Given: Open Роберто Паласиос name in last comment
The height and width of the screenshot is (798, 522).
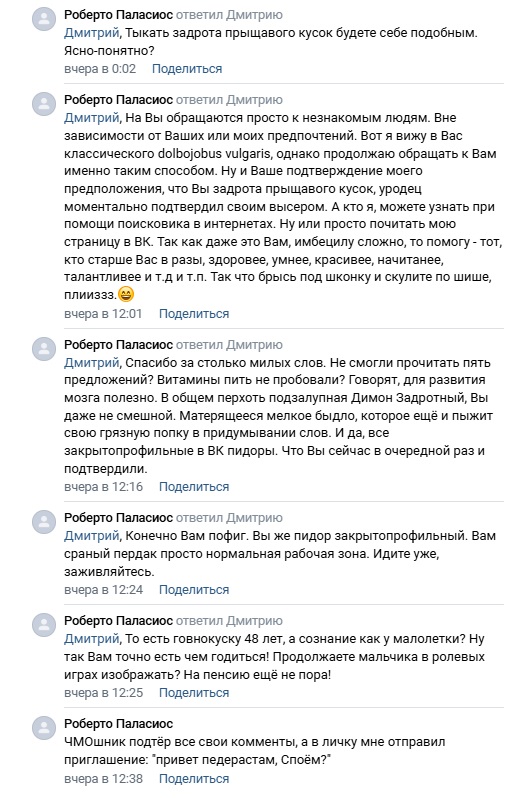Looking at the screenshot, I should click(119, 724).
